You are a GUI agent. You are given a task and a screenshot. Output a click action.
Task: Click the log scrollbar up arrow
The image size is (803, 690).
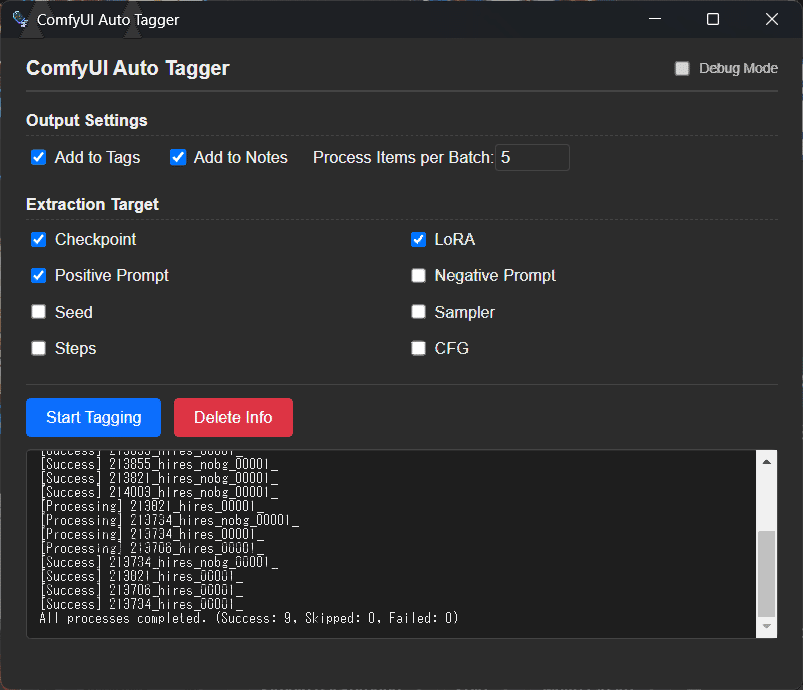(767, 462)
